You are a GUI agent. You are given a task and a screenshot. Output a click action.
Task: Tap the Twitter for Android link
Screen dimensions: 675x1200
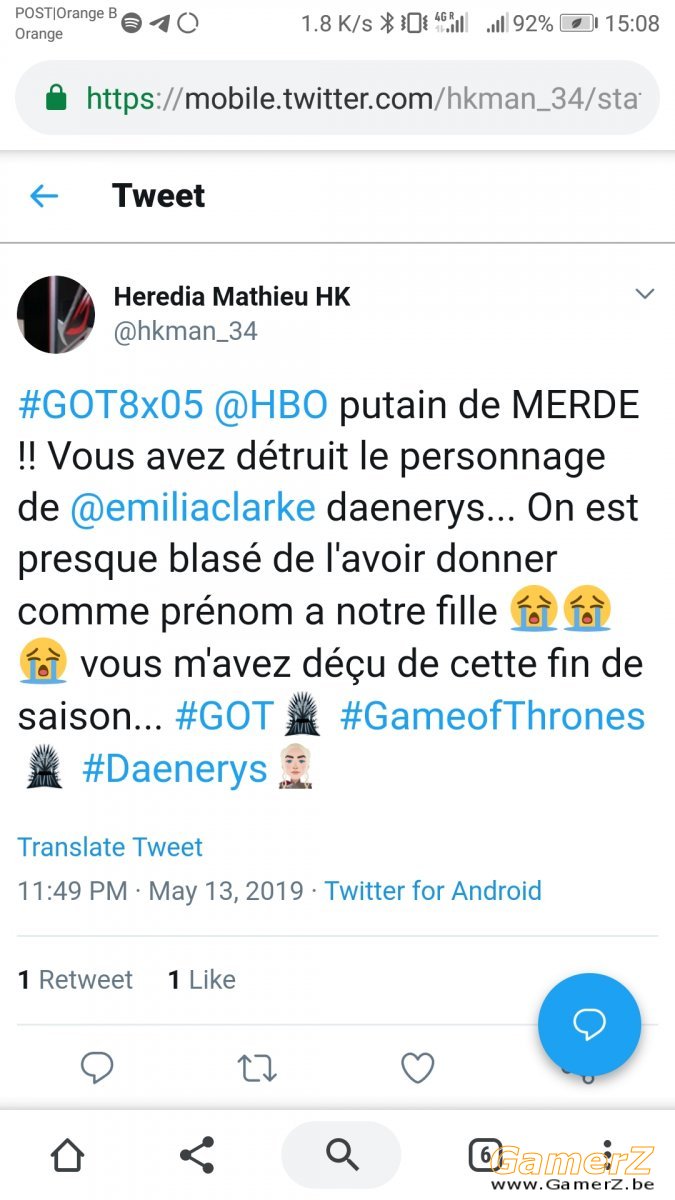click(433, 890)
